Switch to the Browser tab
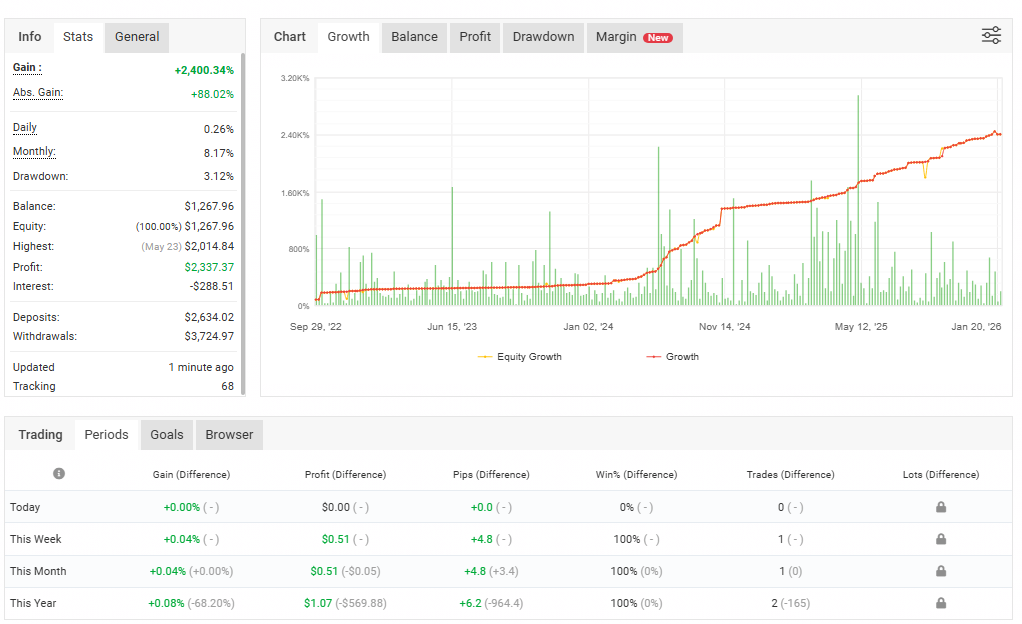This screenshot has height=624, width=1022. [229, 435]
